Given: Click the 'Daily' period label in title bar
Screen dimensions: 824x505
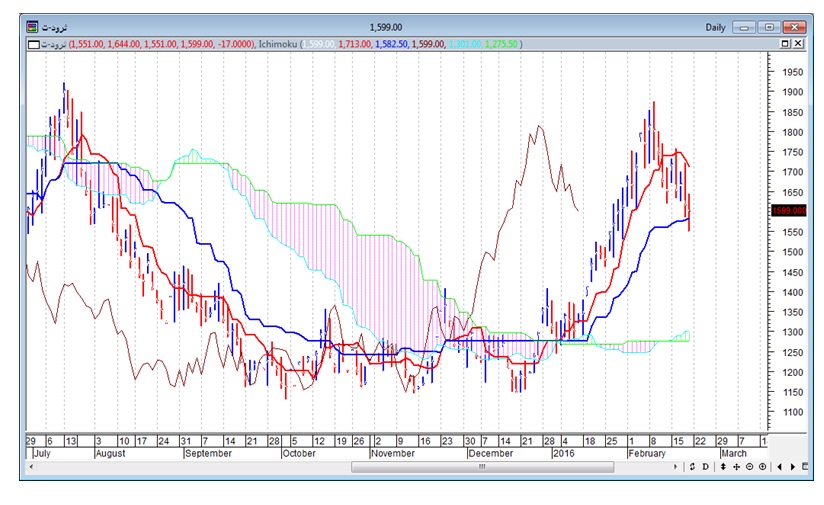Looking at the screenshot, I should click(715, 27).
